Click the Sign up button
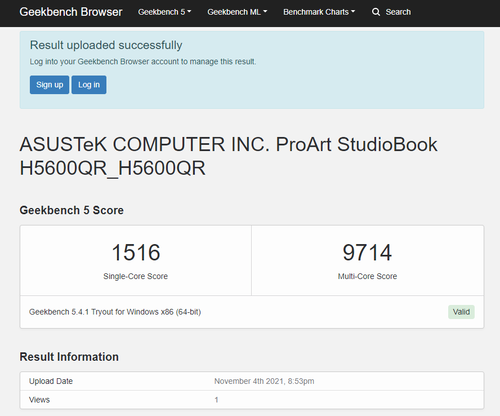This screenshot has height=416, width=500. (49, 85)
